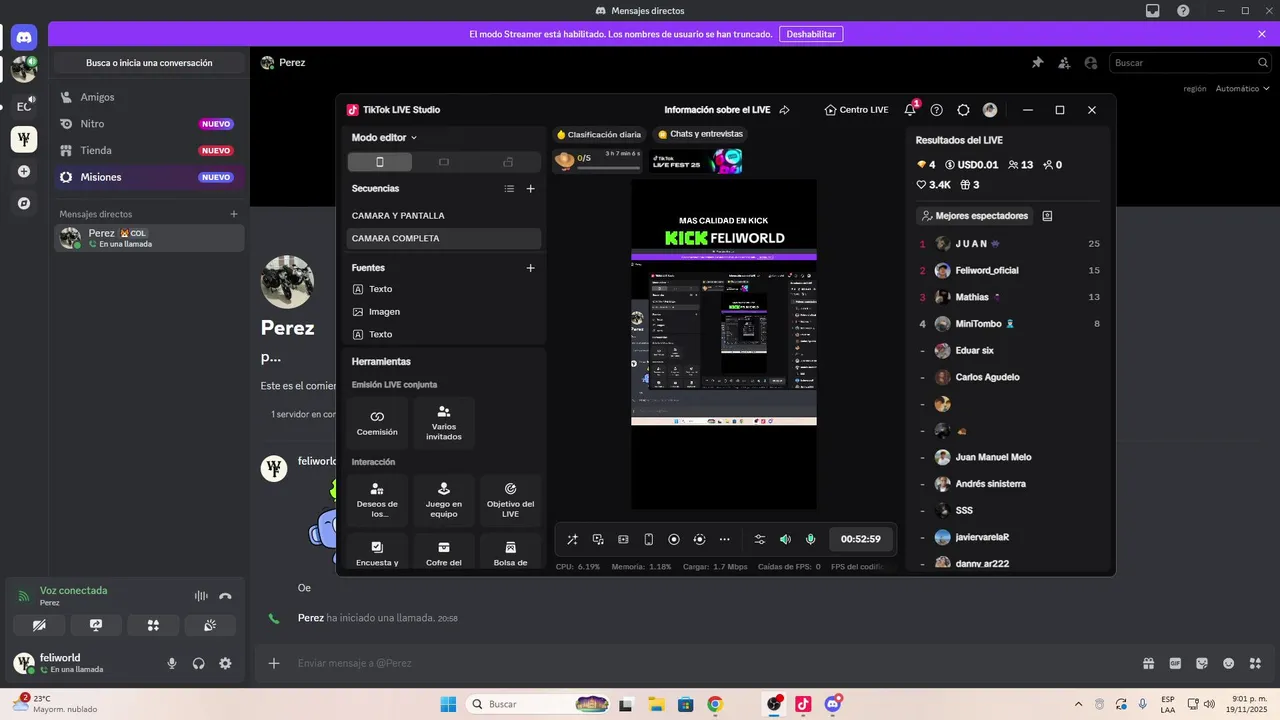Screen dimensions: 1280x720
Task: Add a new source with Fuentes plus
Action: point(530,268)
